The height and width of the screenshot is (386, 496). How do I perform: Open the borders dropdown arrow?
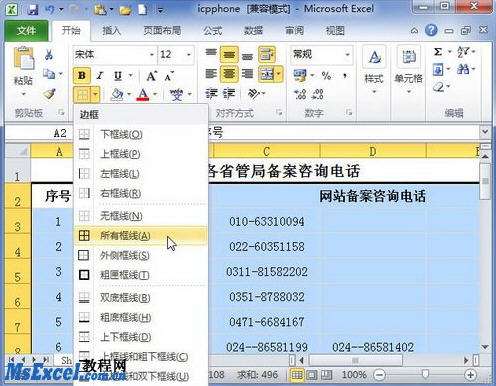(95, 95)
